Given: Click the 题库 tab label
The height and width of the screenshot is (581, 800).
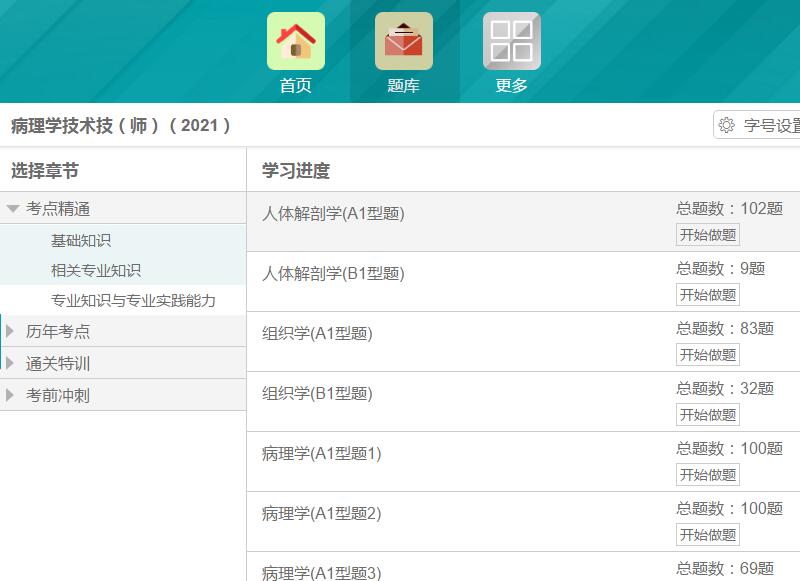Looking at the screenshot, I should [x=404, y=85].
